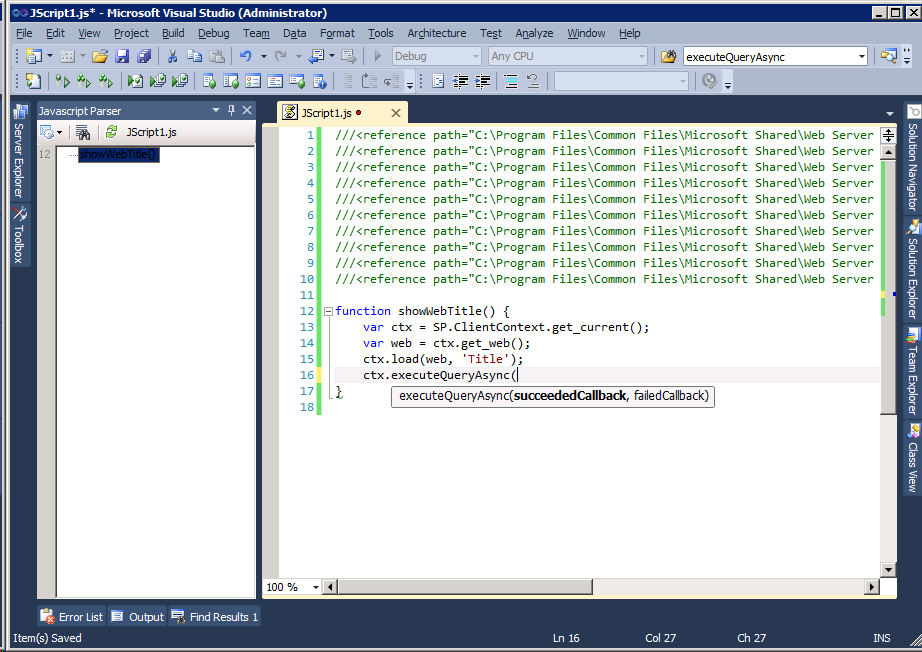Close the Javascript Parser panel
Viewport: 922px width, 652px height.
pyautogui.click(x=248, y=111)
